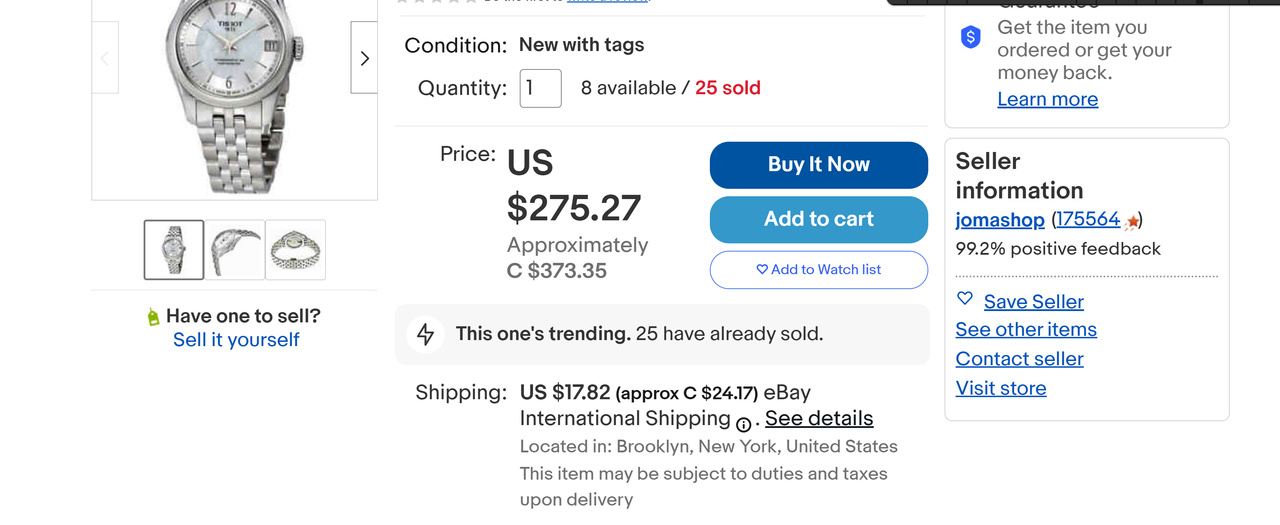Click Learn more about money back guarantee

click(x=1047, y=99)
